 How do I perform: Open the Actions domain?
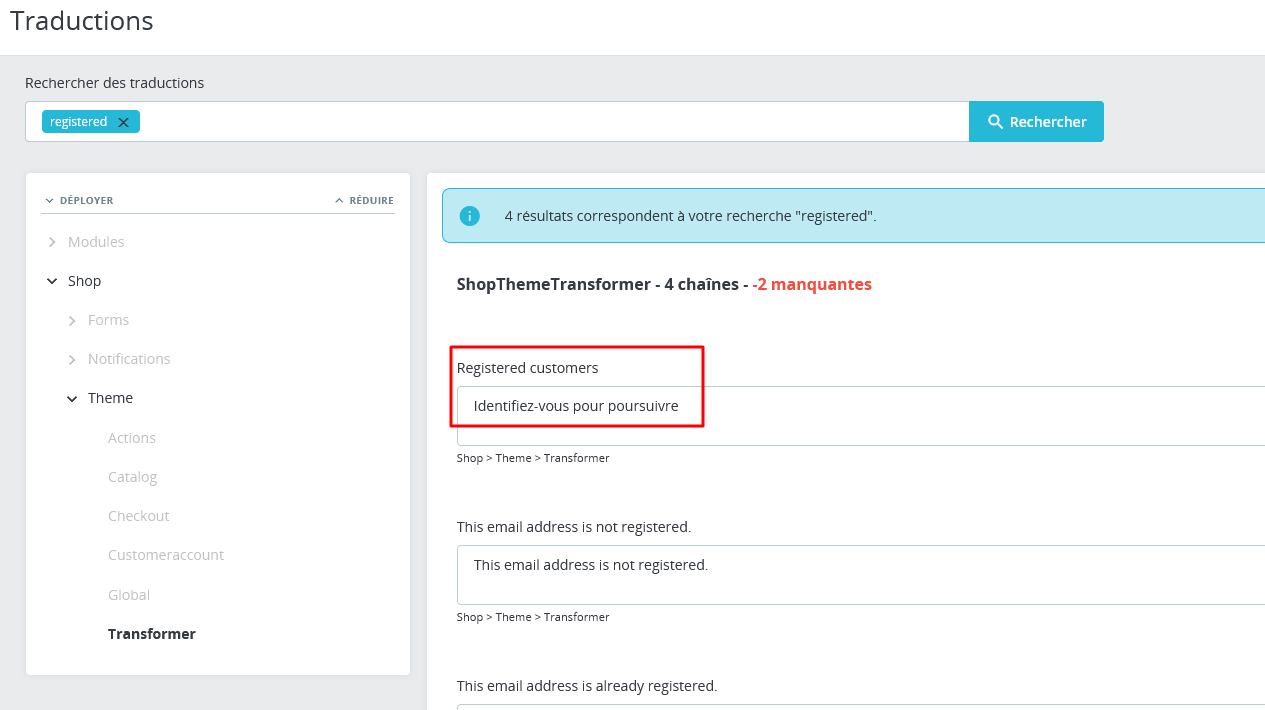coord(132,438)
